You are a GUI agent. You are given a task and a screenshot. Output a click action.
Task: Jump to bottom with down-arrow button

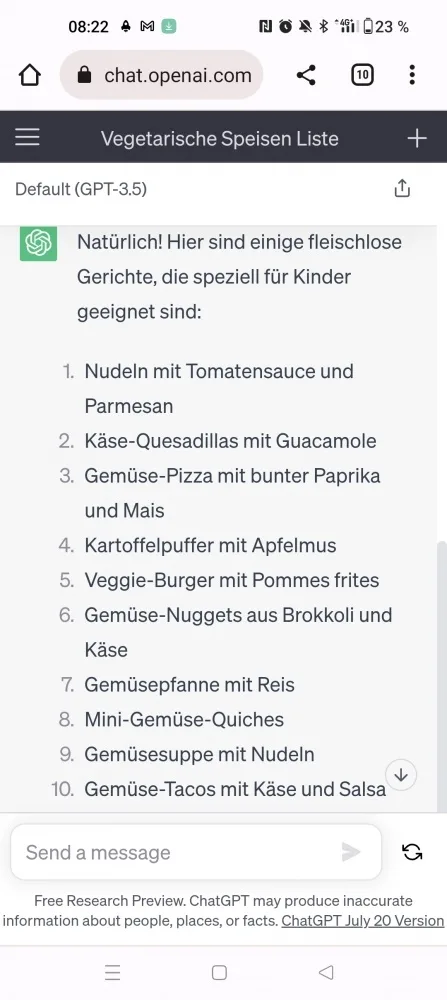(x=401, y=775)
